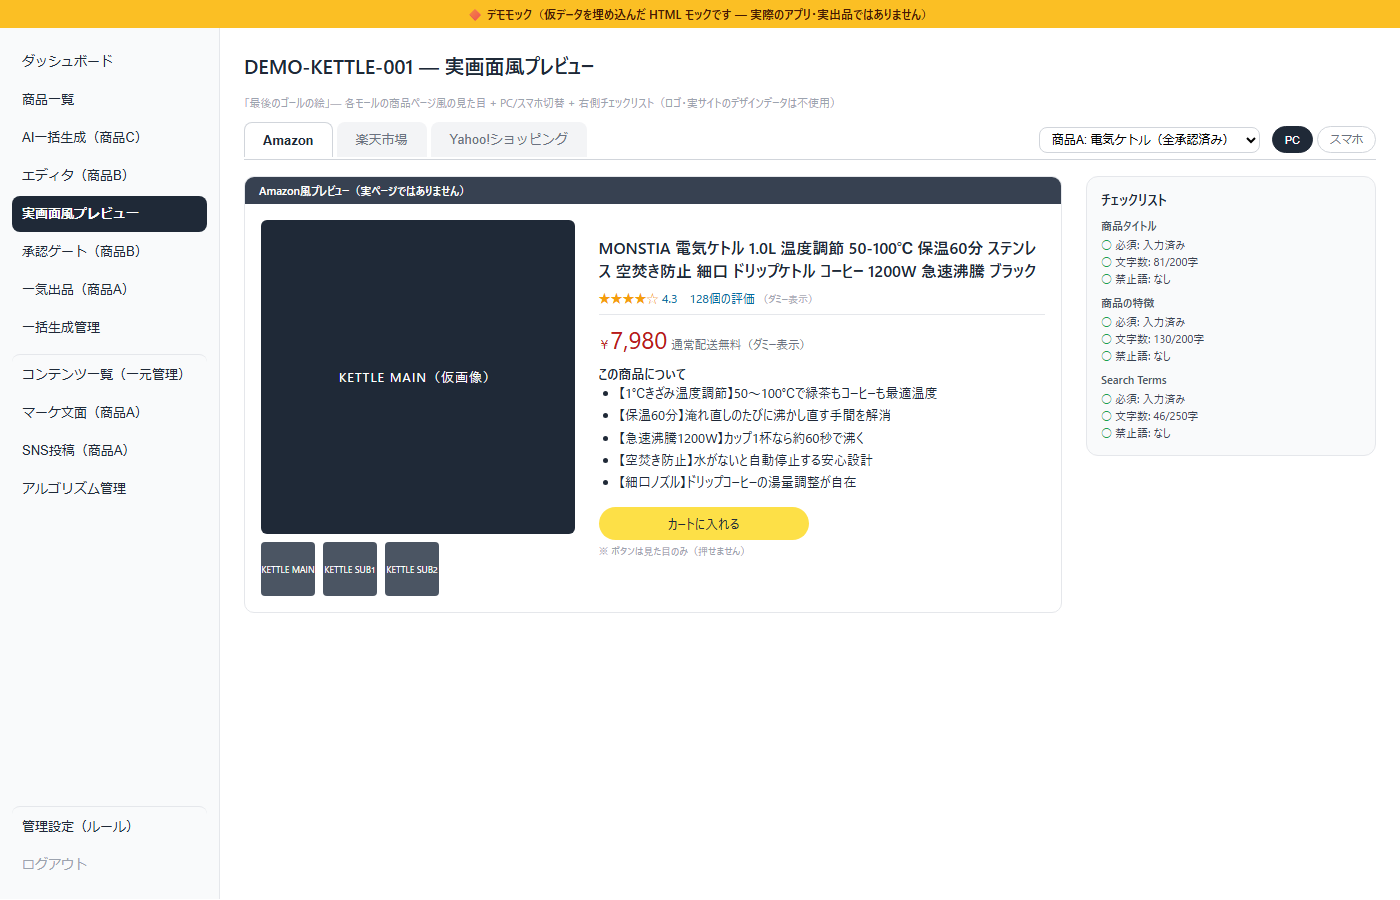Click the 【細口ノズル】 bullet
This screenshot has height=900, width=1400.
735,482
